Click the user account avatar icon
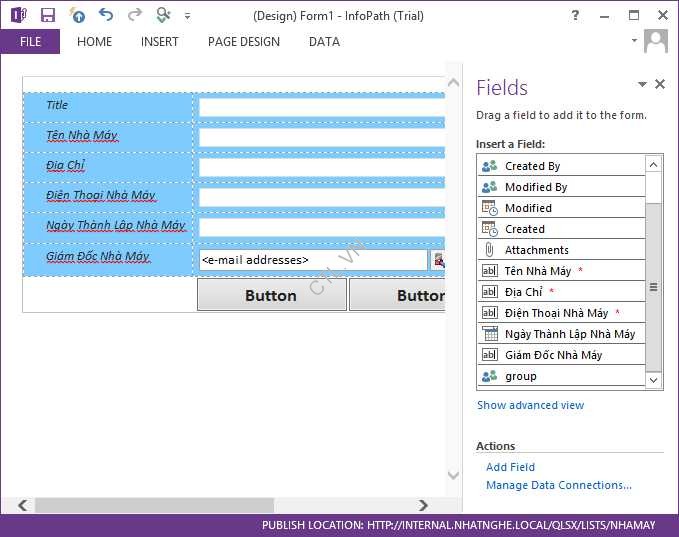 [656, 42]
